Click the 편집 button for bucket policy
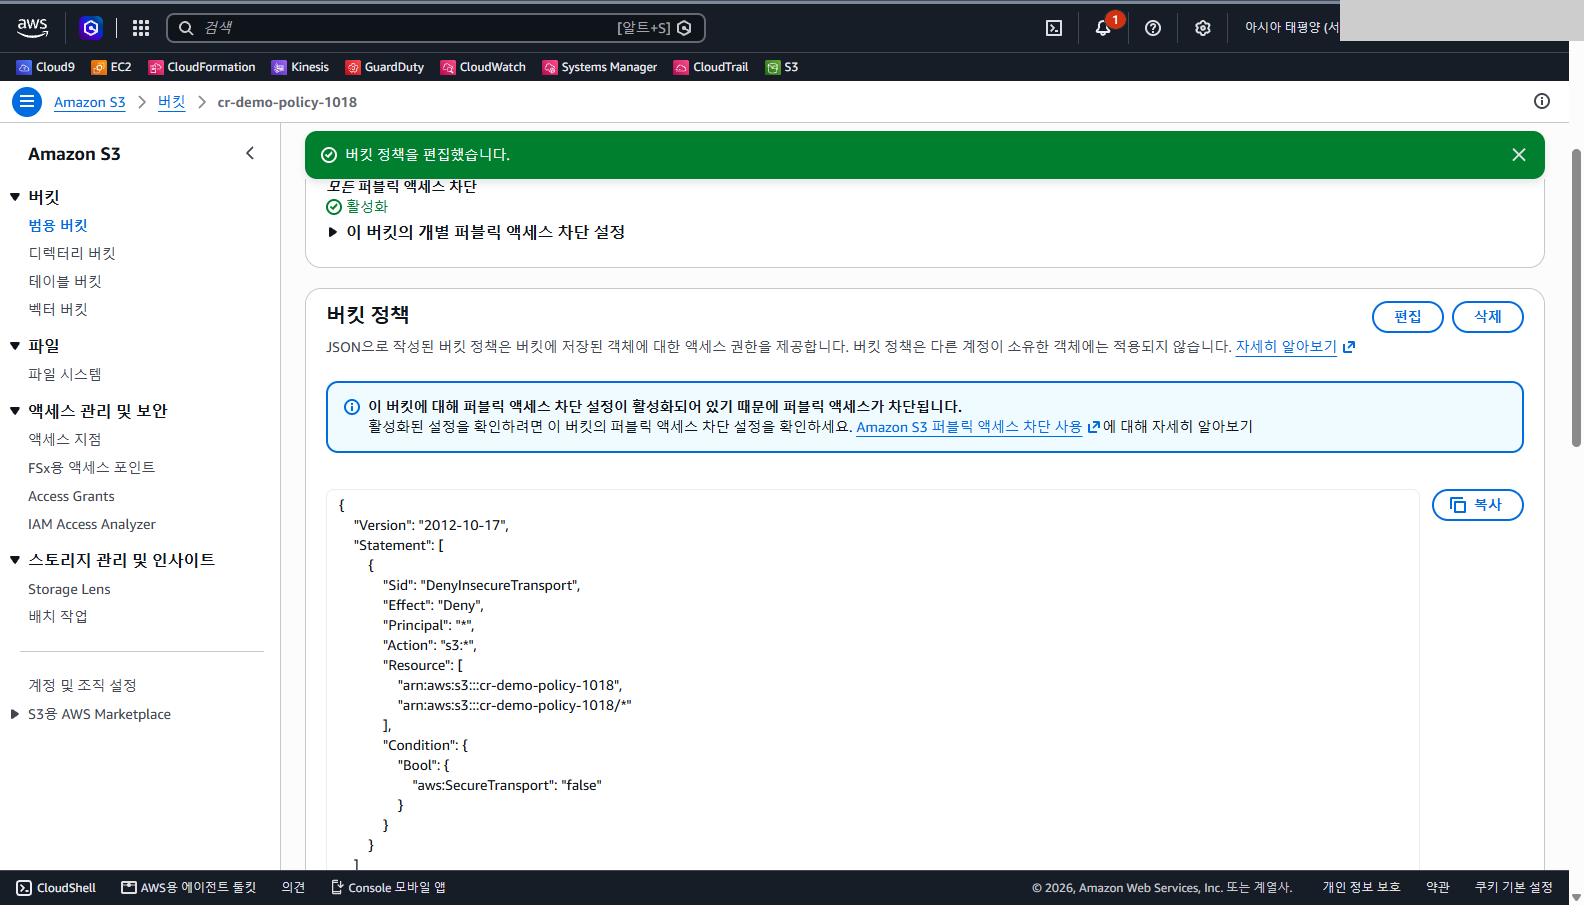The width and height of the screenshot is (1584, 905). click(x=1408, y=317)
